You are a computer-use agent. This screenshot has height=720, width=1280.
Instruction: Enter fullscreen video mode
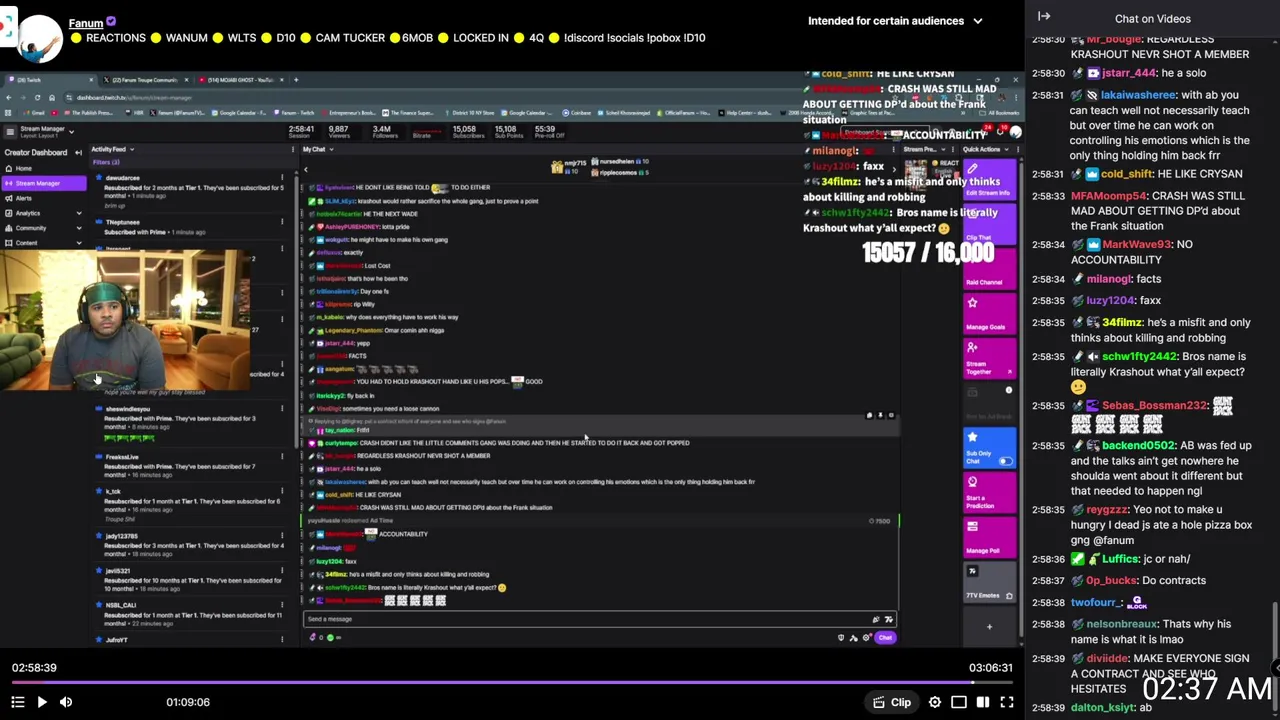(x=1007, y=702)
